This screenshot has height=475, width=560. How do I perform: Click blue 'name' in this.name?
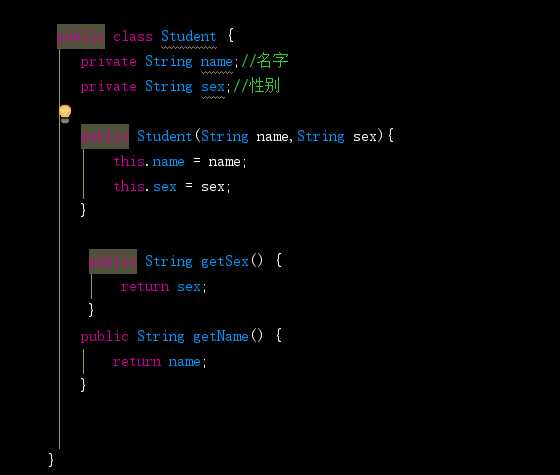click(x=168, y=162)
